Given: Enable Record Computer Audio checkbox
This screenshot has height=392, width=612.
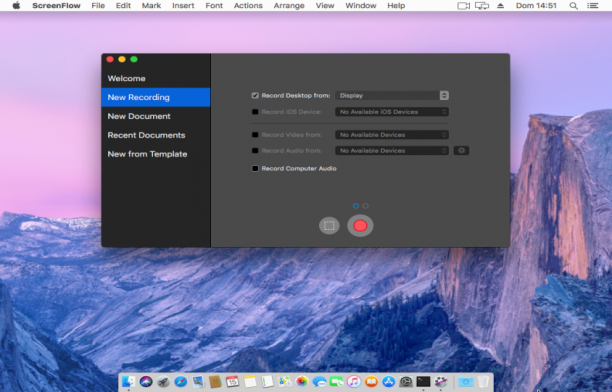Looking at the screenshot, I should pos(255,169).
